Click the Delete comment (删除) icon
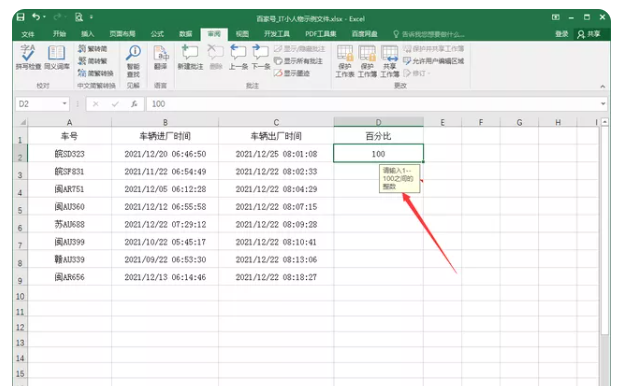623x386 pixels. (x=216, y=57)
